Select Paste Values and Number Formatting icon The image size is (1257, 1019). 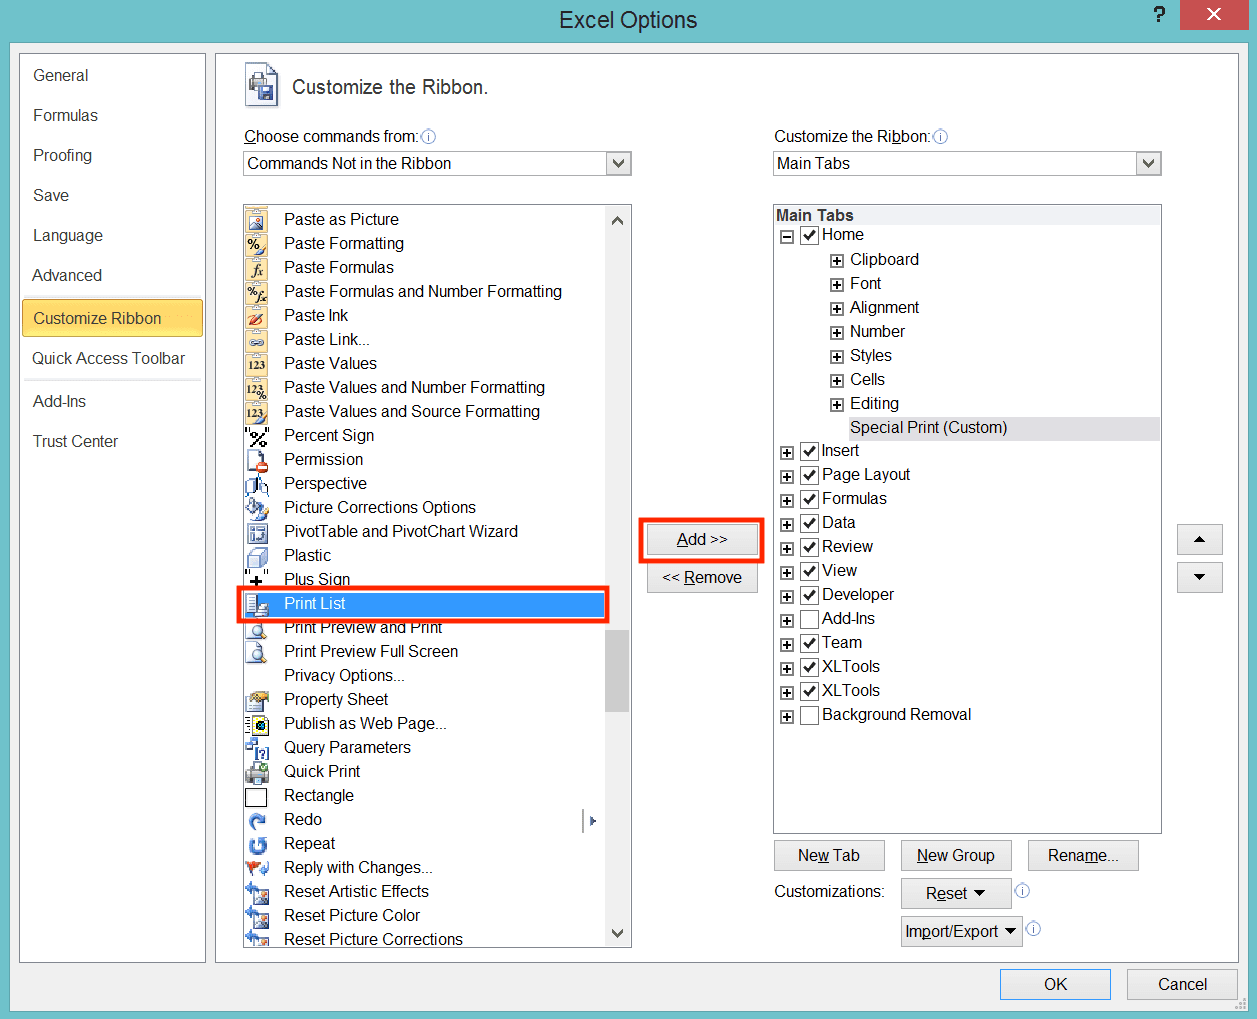click(x=257, y=388)
